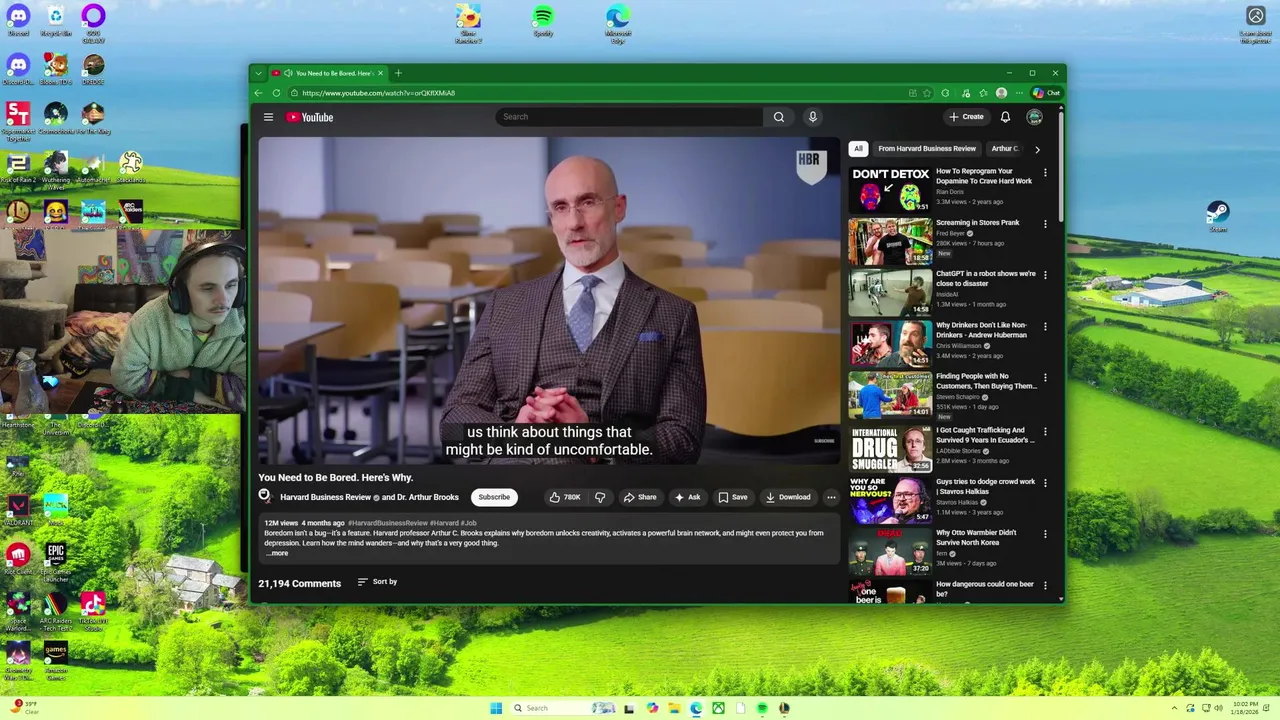Save the video to a playlist

(733, 497)
